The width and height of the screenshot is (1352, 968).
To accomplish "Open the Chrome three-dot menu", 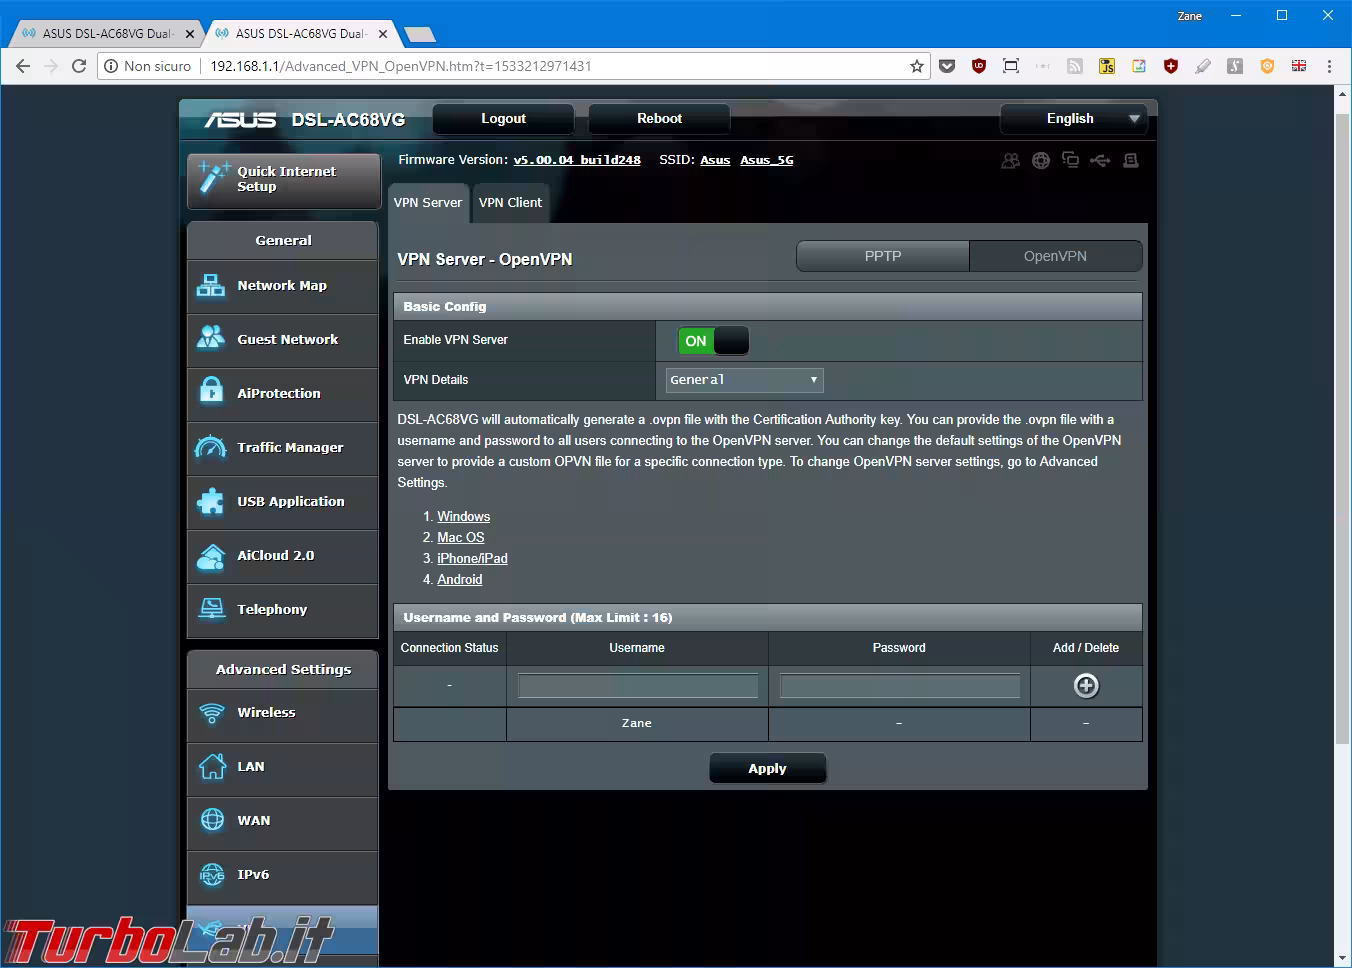I will click(x=1329, y=66).
